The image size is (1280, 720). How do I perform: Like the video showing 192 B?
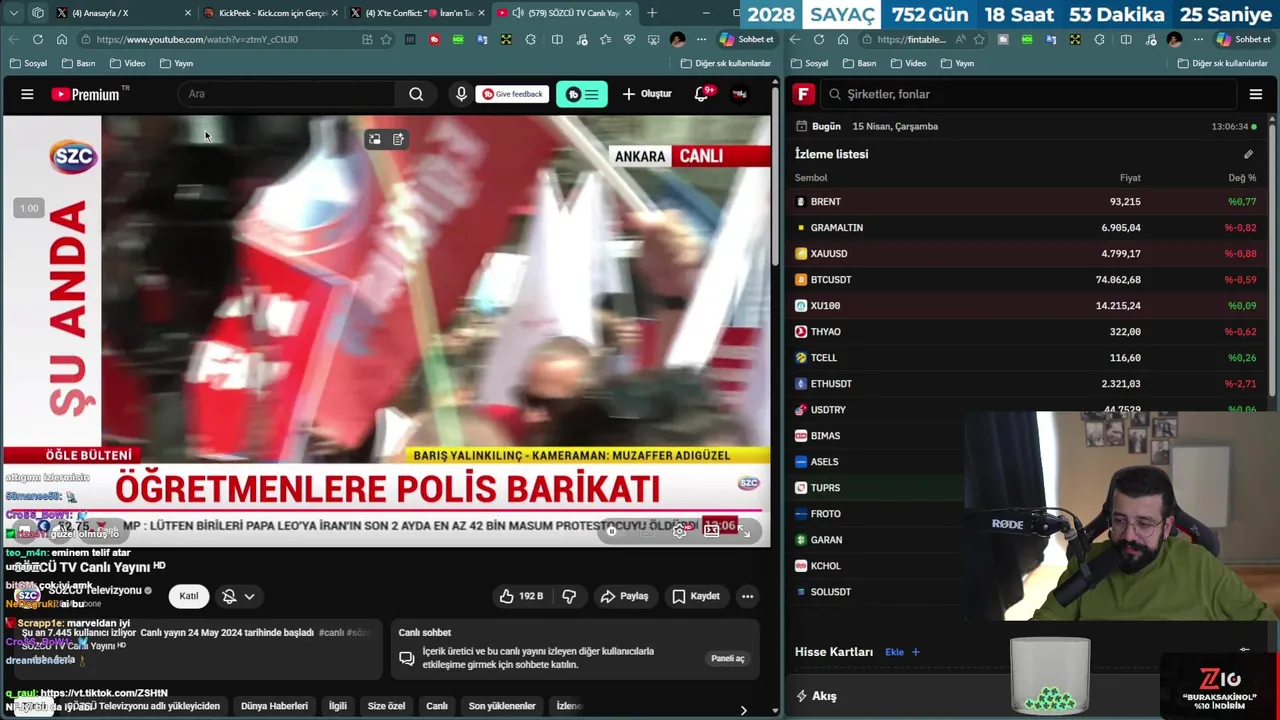[521, 596]
